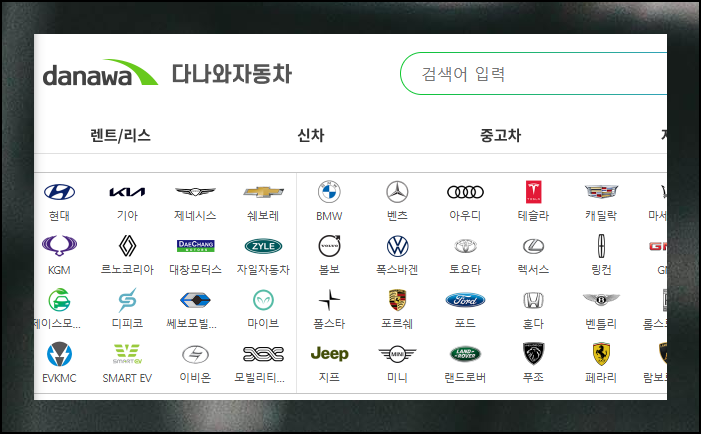The width and height of the screenshot is (701, 434).
Task: Select the Honda (혼다) brand logo
Action: pyautogui.click(x=533, y=300)
